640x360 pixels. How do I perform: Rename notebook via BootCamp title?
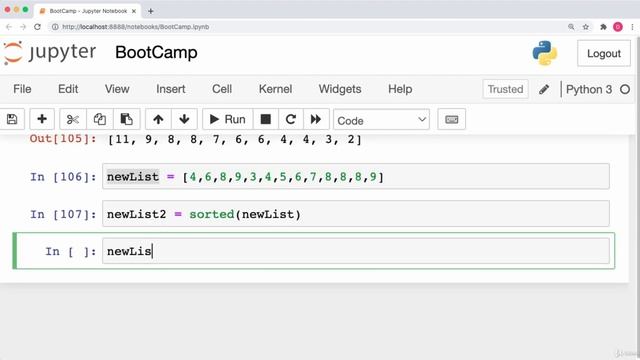(x=156, y=53)
